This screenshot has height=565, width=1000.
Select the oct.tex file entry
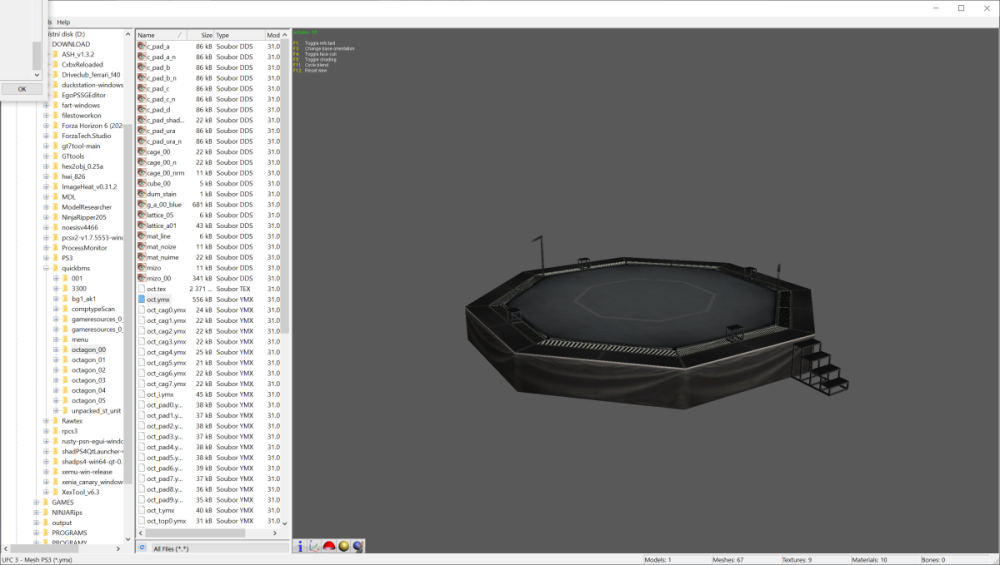pos(156,289)
